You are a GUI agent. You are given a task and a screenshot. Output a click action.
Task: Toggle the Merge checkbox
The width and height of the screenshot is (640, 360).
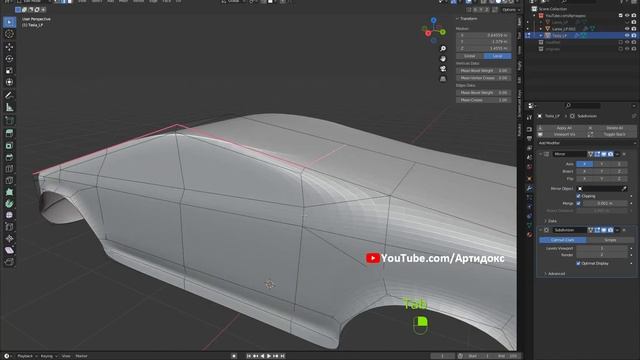(x=578, y=203)
